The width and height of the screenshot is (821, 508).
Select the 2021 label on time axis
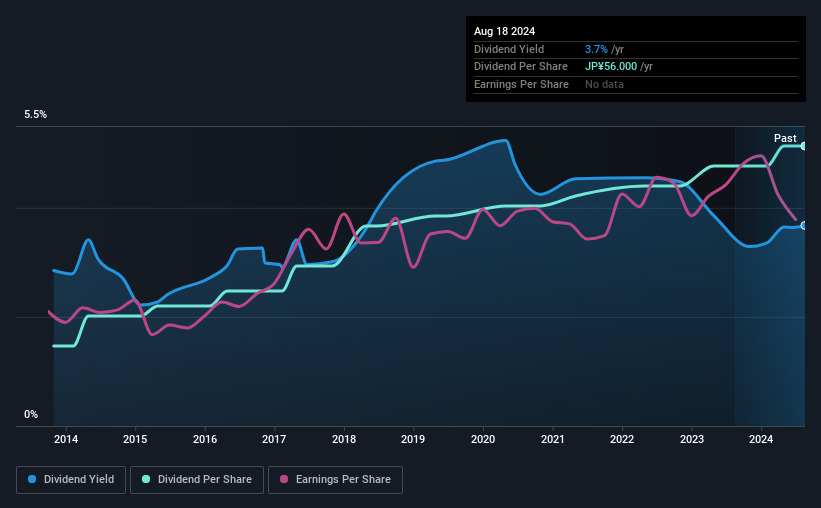click(552, 439)
